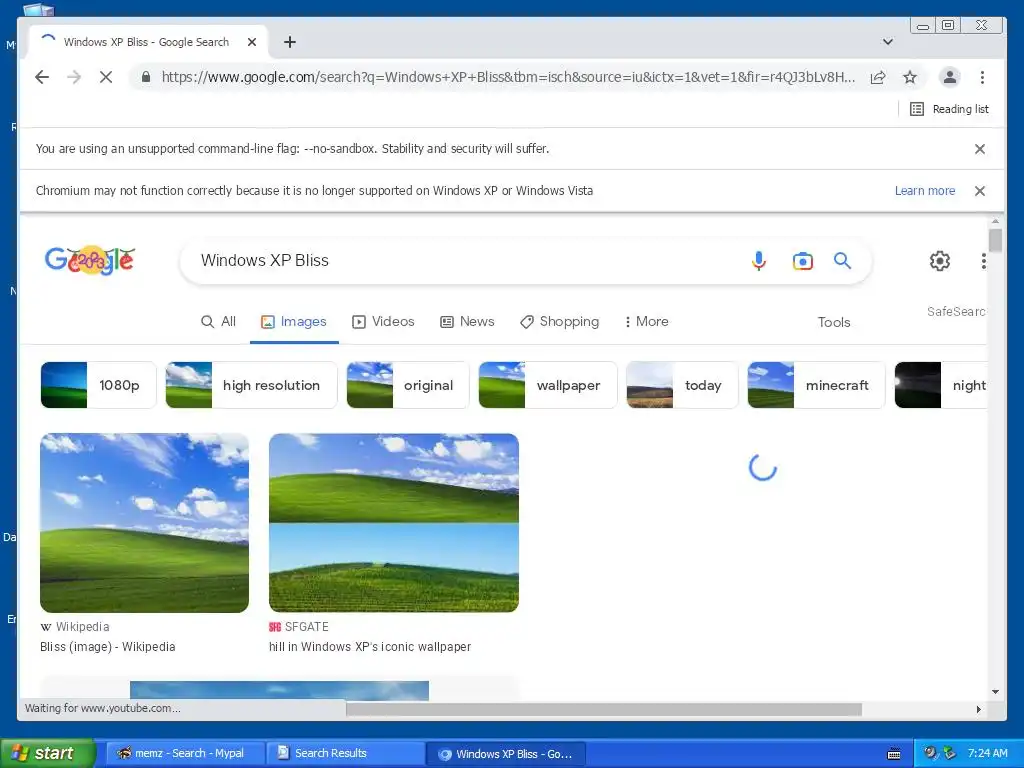The width and height of the screenshot is (1024, 768).
Task: Expand the More search categories menu
Action: click(647, 321)
